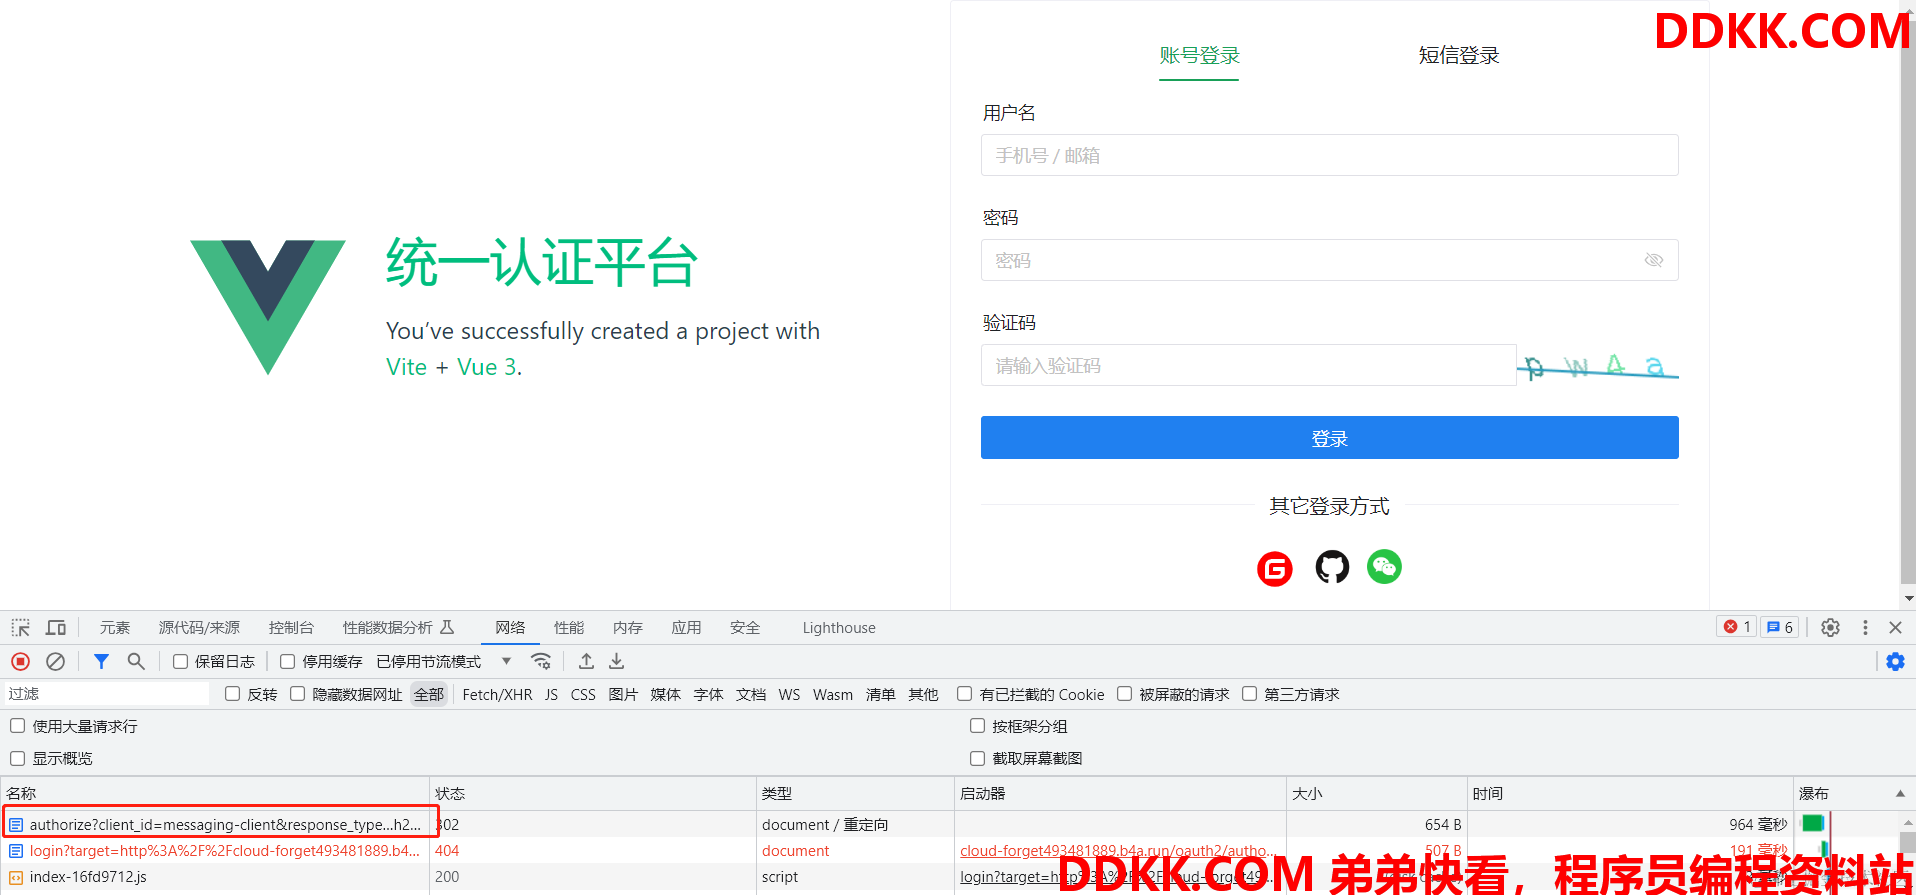Open the 应用 tab

coord(686,628)
